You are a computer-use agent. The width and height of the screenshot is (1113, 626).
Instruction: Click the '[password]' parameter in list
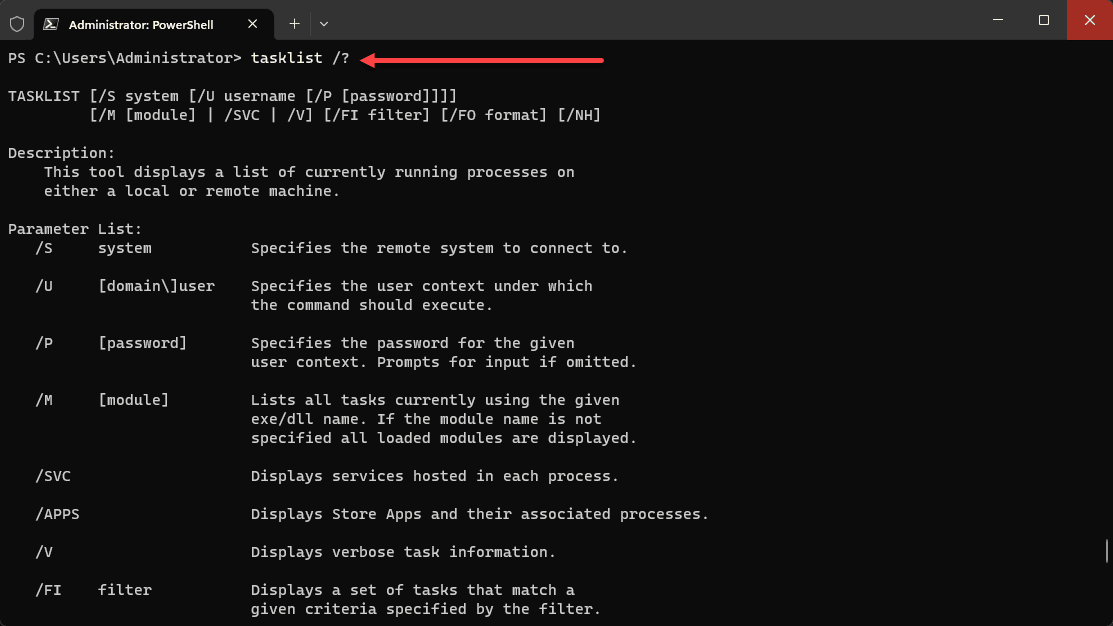(x=143, y=344)
